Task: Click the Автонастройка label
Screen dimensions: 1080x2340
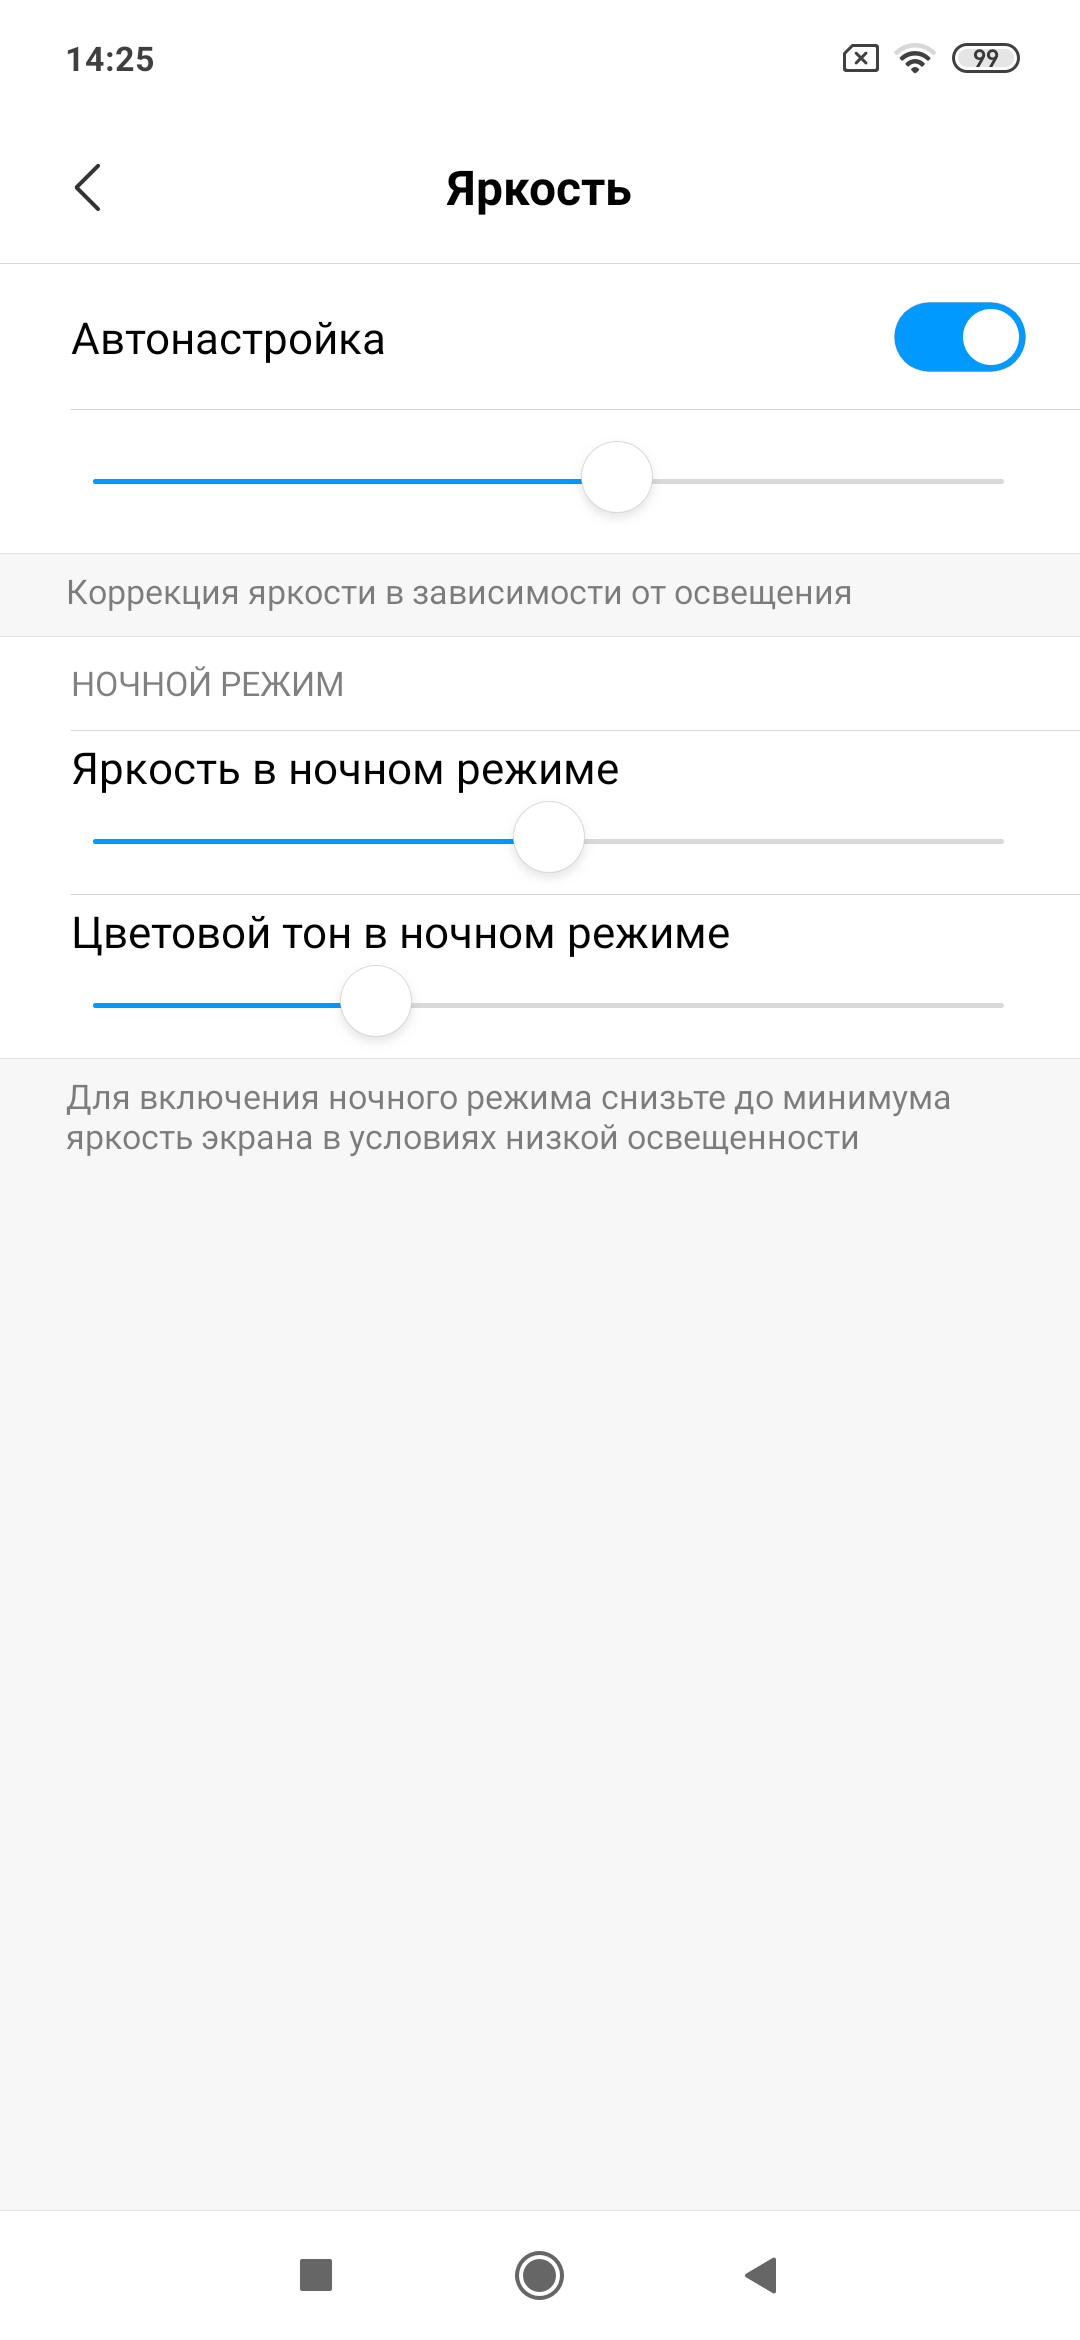Action: click(228, 339)
